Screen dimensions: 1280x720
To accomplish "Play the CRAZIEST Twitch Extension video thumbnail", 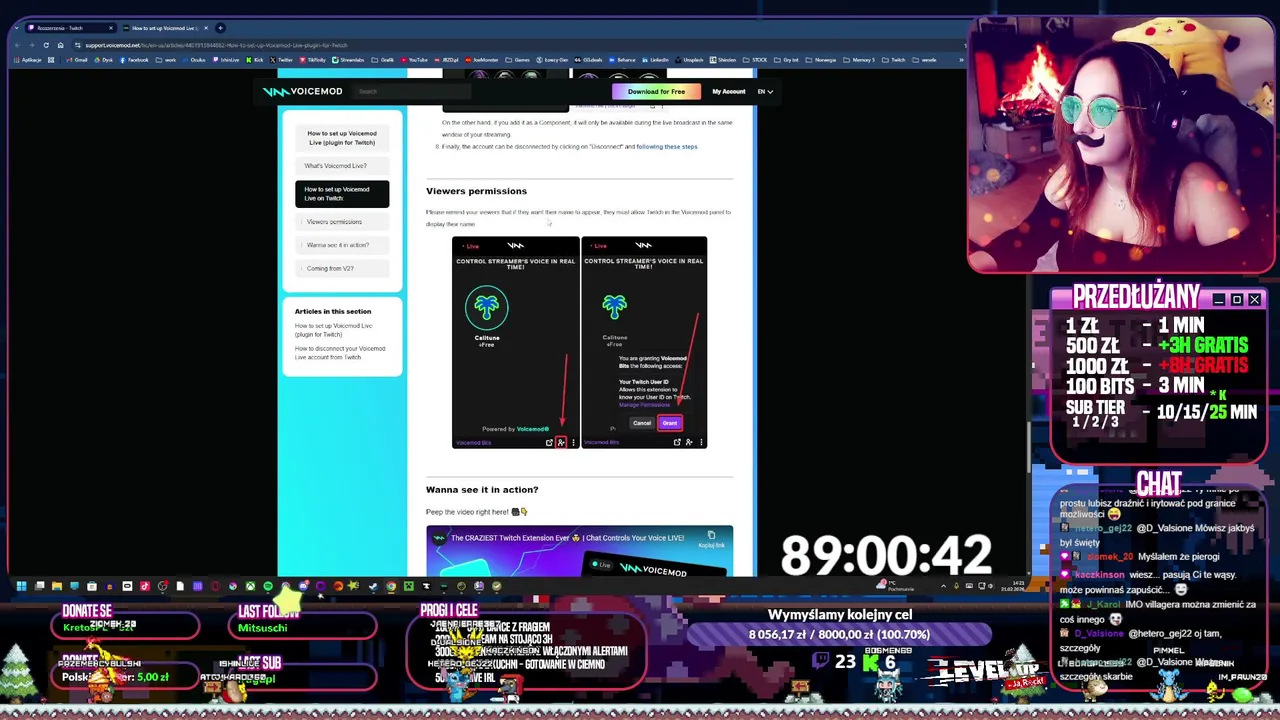I will pos(579,551).
